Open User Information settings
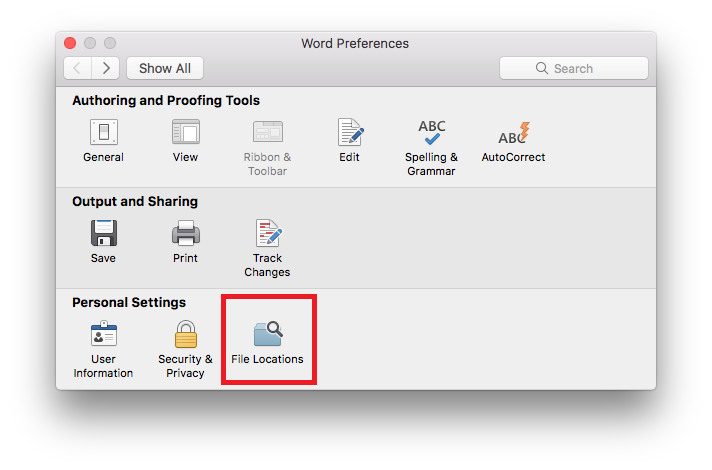The width and height of the screenshot is (712, 470). tap(104, 334)
